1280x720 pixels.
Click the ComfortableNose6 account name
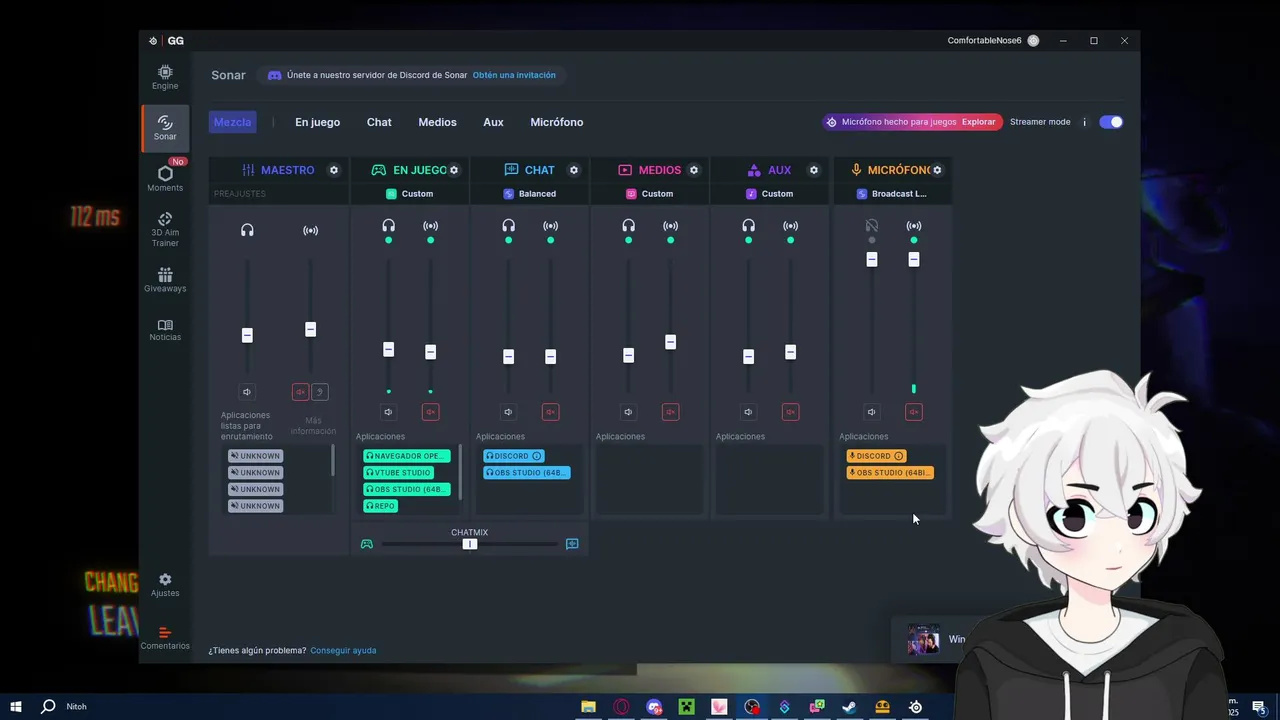pos(984,41)
